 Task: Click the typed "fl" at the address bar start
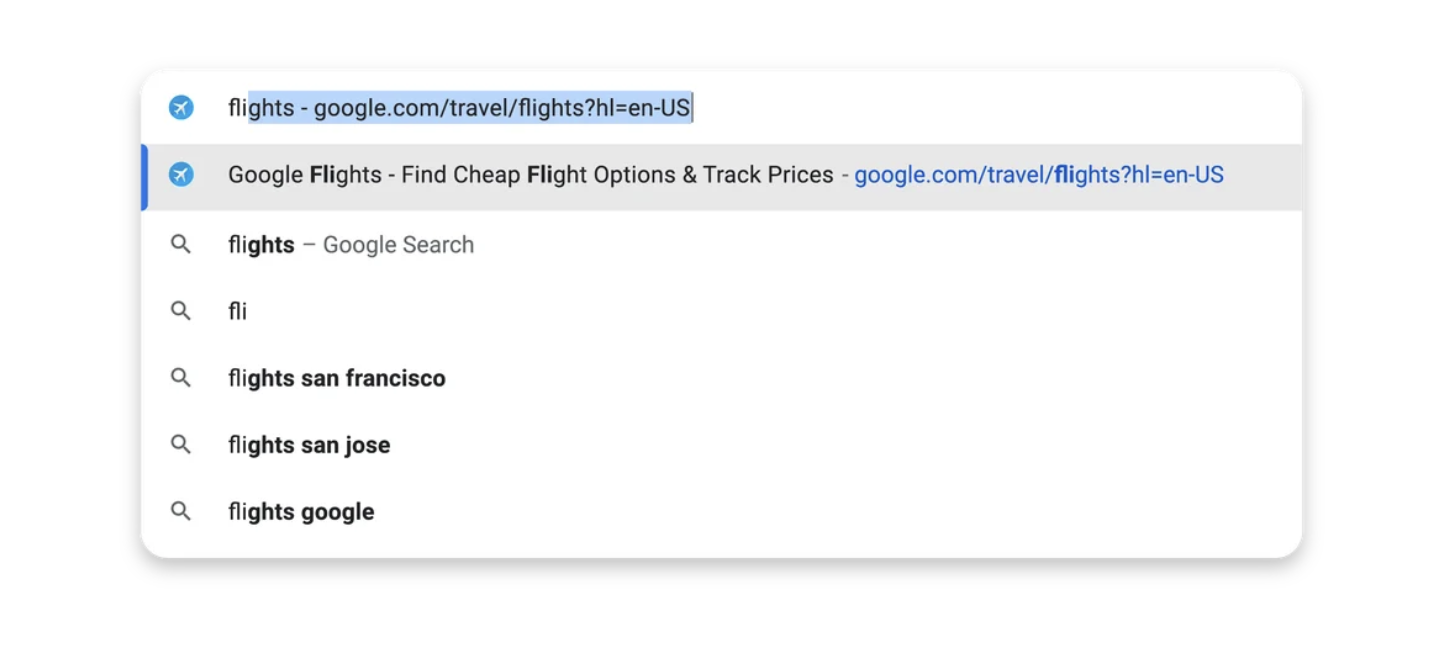pyautogui.click(x=236, y=108)
